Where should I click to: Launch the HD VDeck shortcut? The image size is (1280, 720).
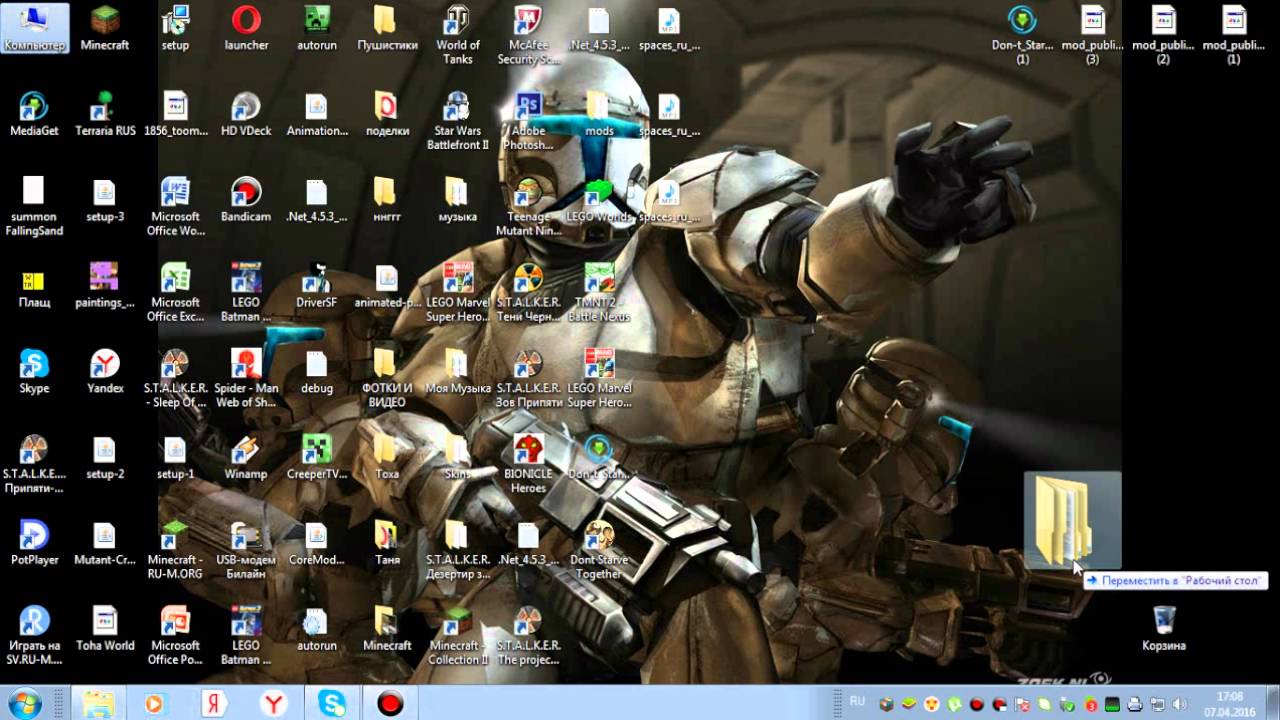246,115
